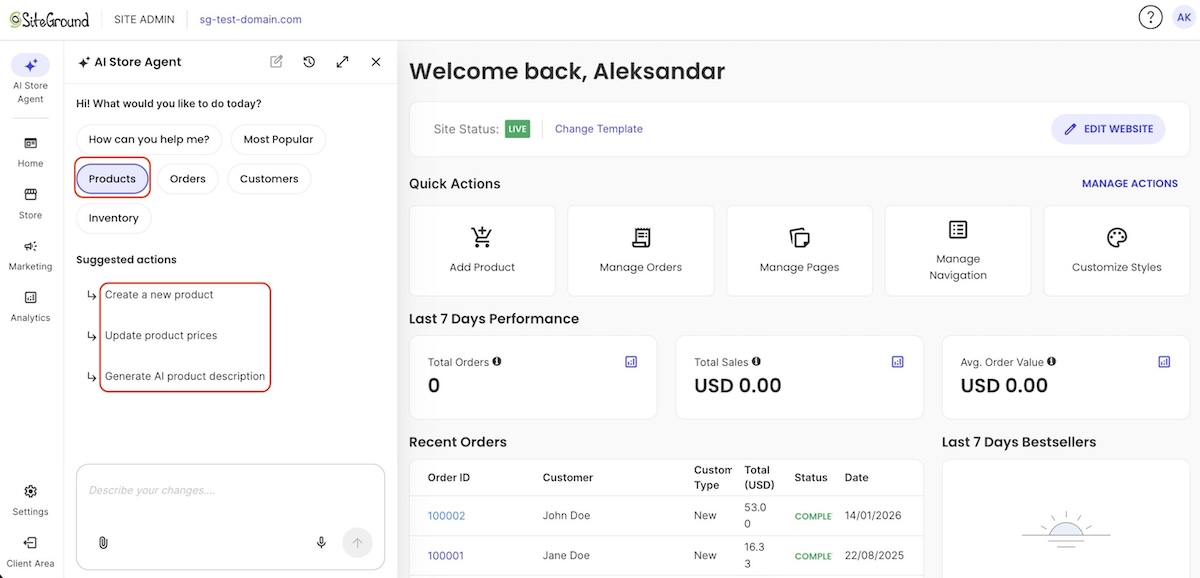Activate voice input microphone icon

point(321,543)
